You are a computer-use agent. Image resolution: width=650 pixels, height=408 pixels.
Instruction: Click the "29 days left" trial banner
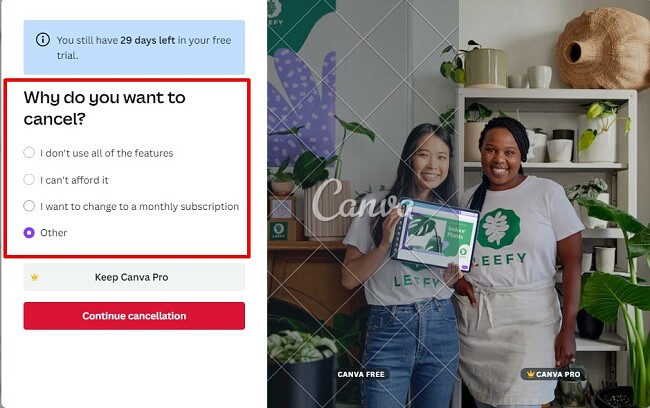click(134, 47)
